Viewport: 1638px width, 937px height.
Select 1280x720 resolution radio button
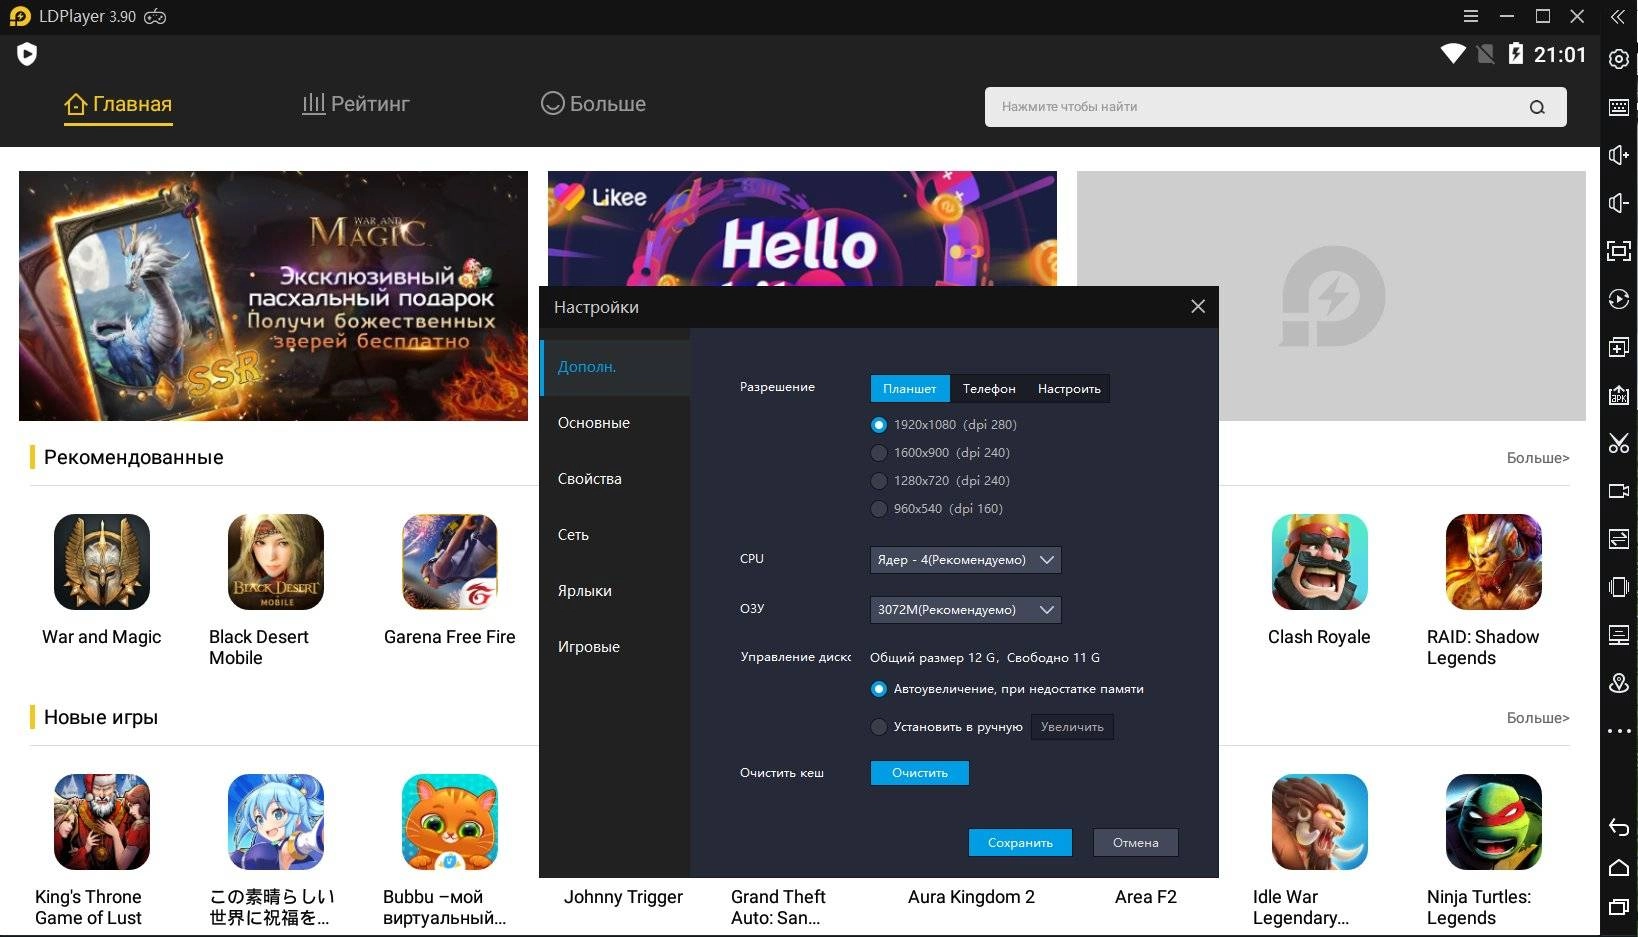point(879,481)
